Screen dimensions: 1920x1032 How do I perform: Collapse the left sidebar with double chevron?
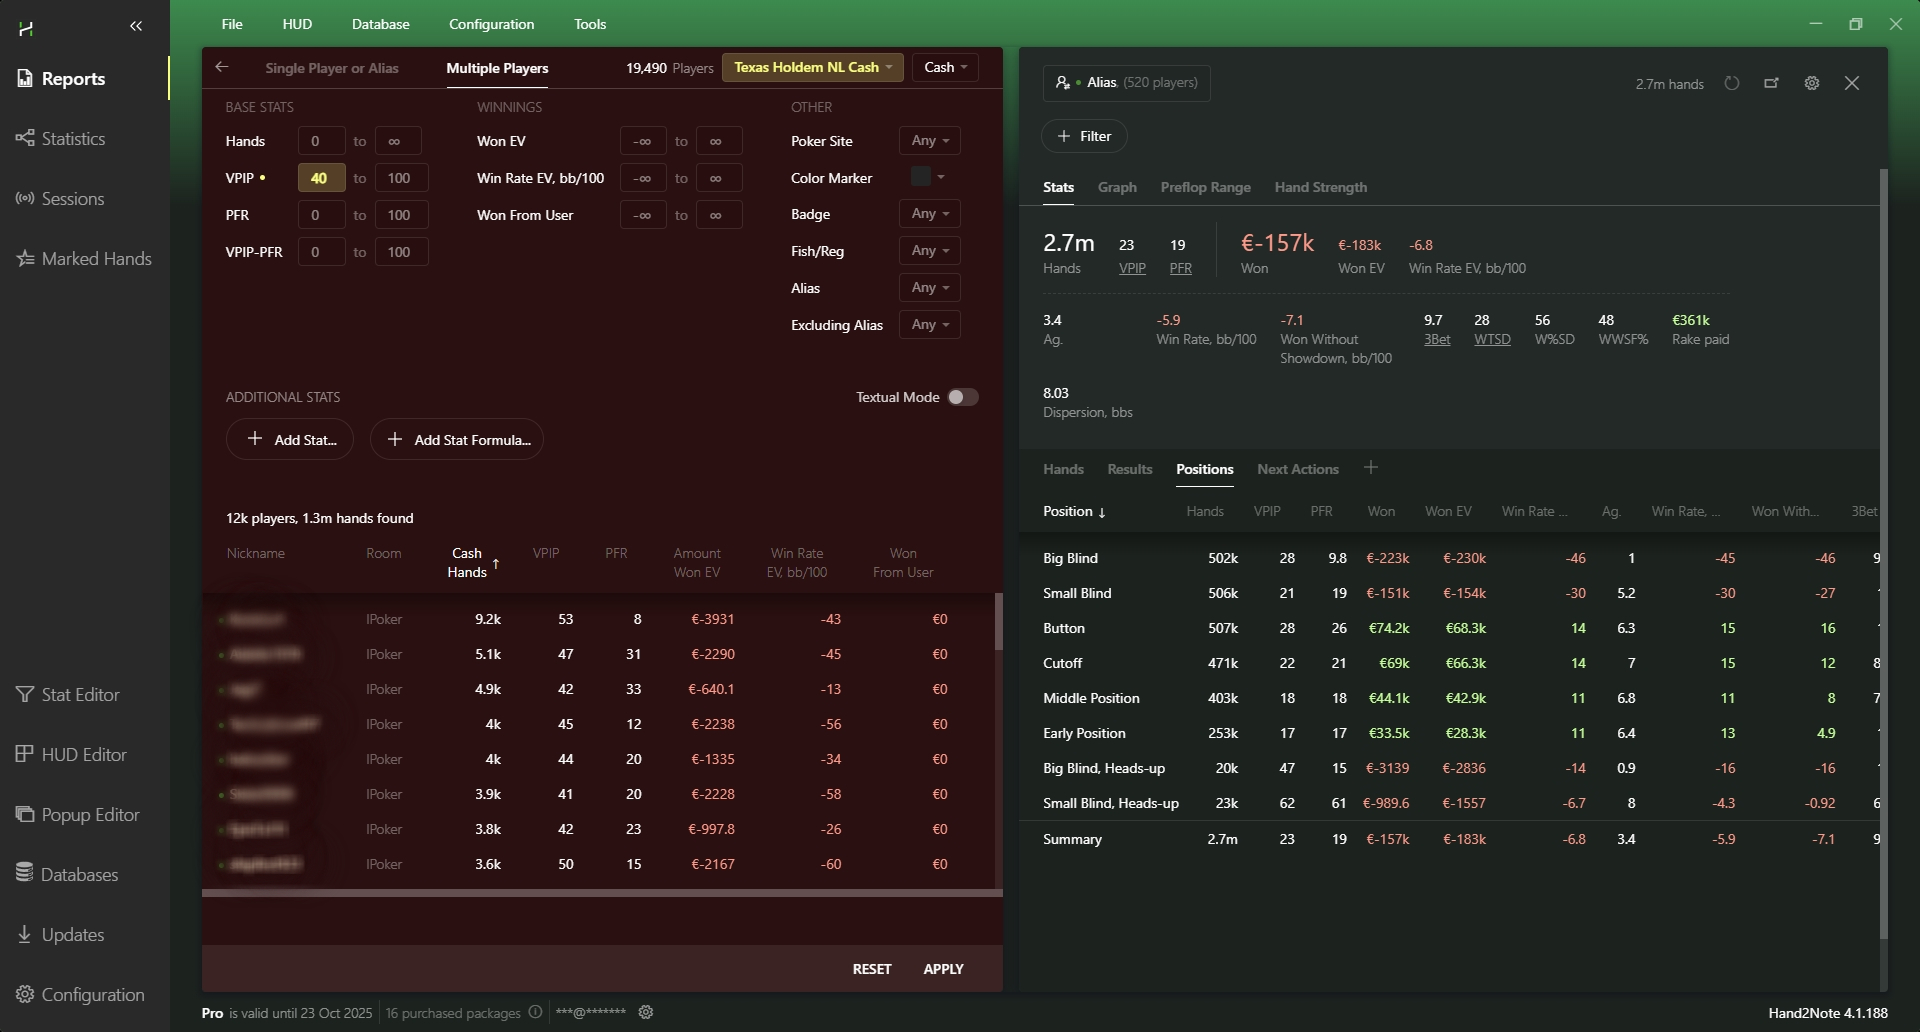pos(136,27)
